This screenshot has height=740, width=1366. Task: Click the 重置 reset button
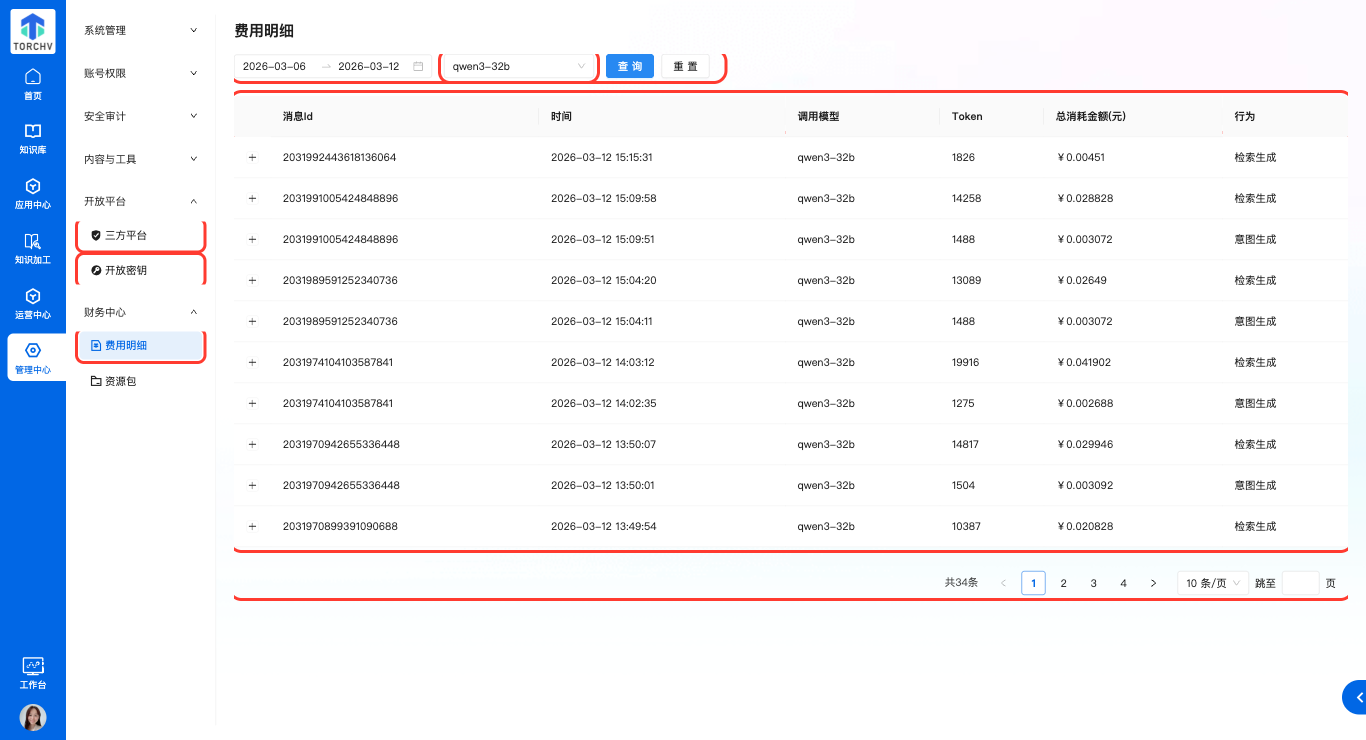pos(685,67)
